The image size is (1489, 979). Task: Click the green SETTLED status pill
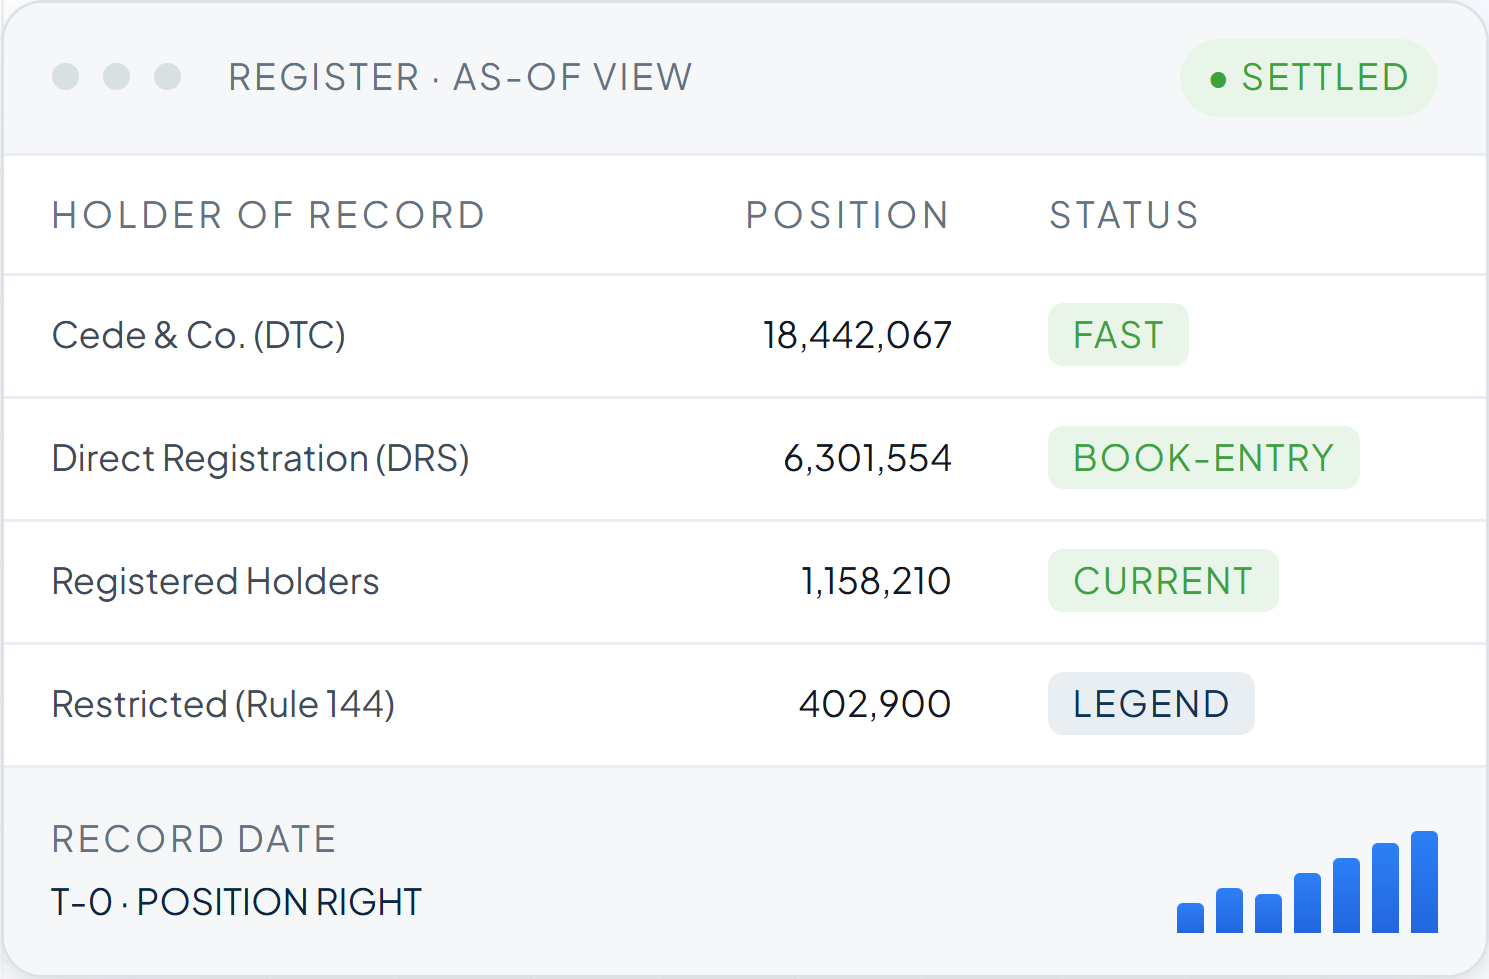1309,78
